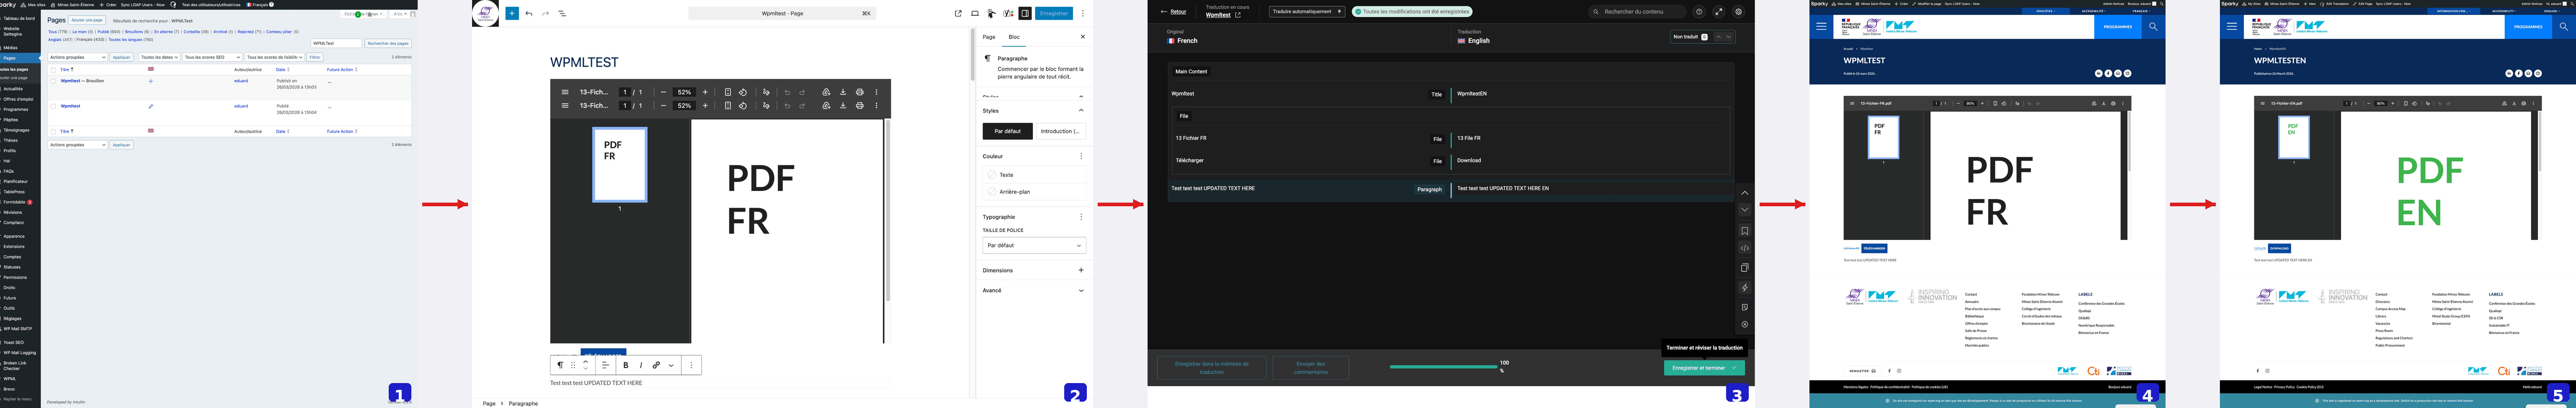Tick the published Wpmltest page checkbox
Image resolution: width=2576 pixels, height=408 pixels.
pyautogui.click(x=54, y=106)
